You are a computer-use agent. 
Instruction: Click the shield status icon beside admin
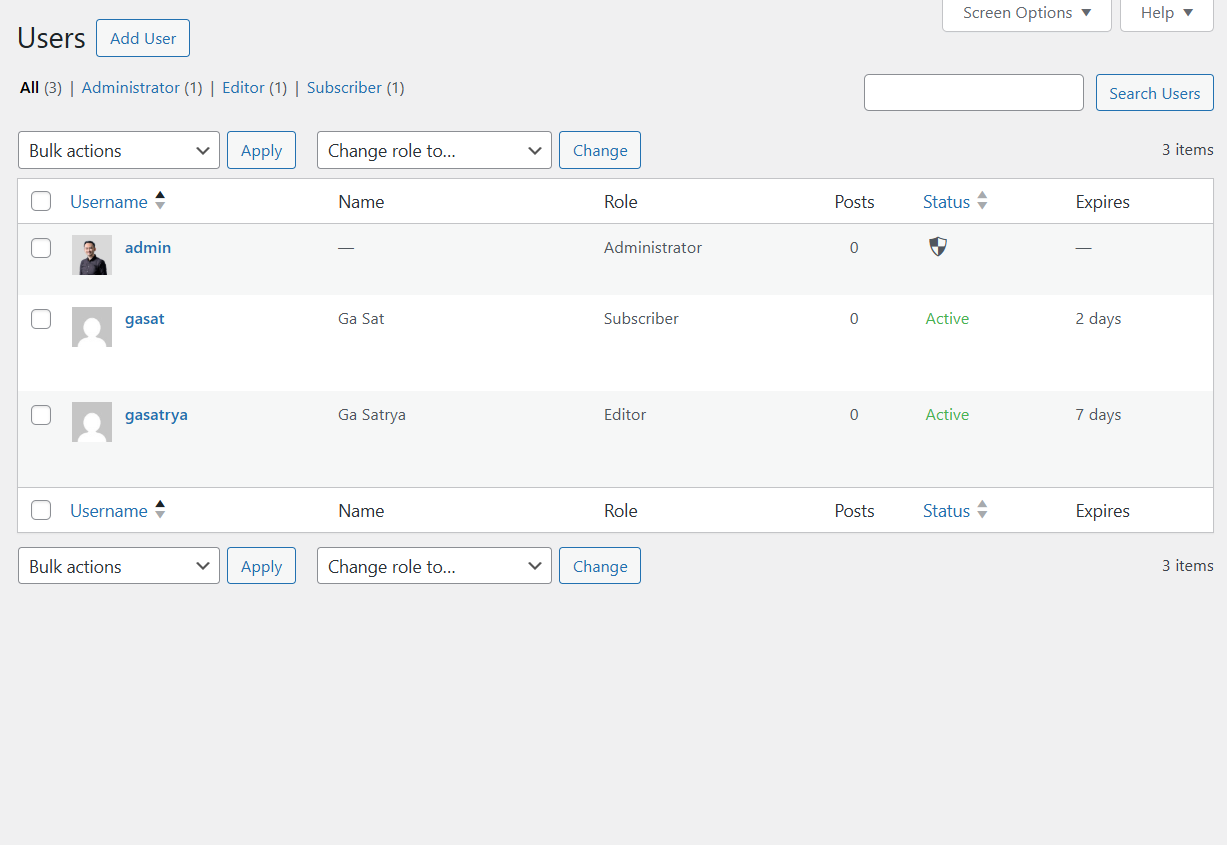pyautogui.click(x=938, y=246)
